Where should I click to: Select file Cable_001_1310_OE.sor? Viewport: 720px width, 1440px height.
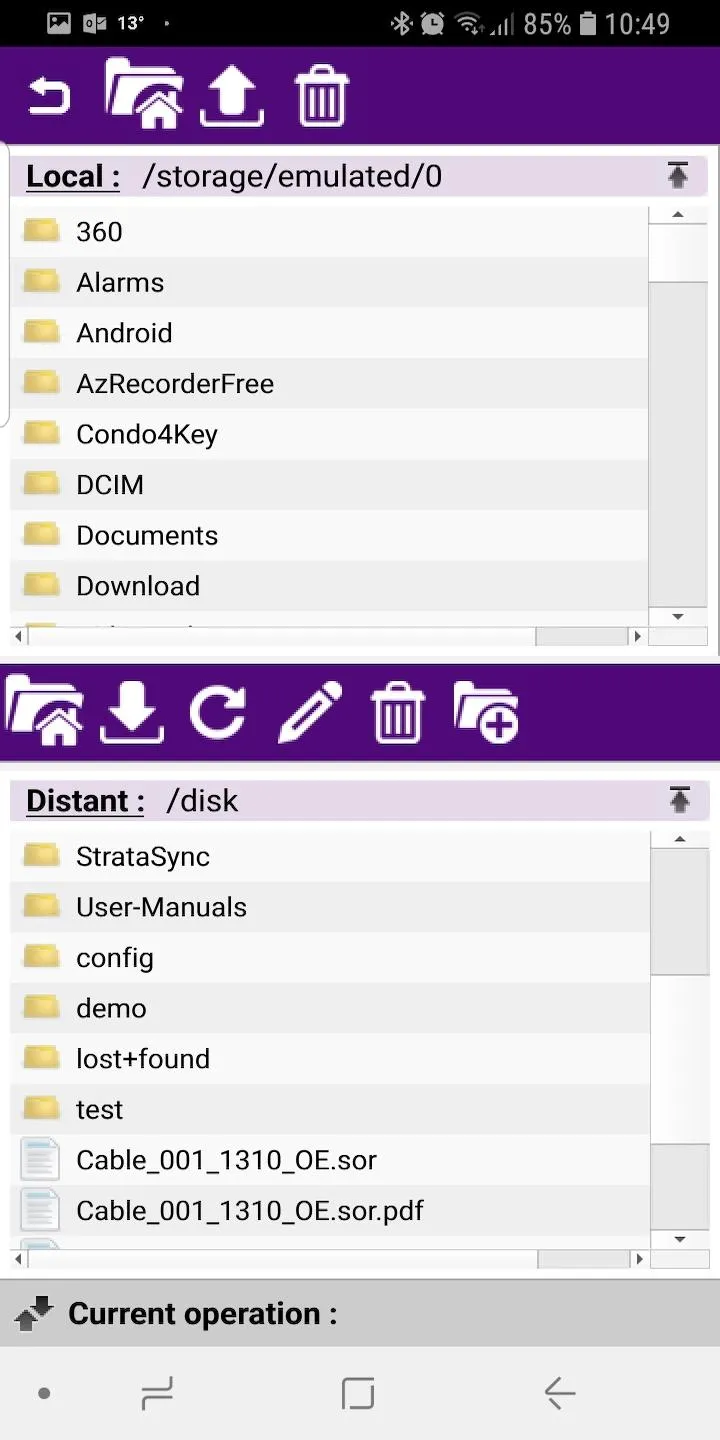pos(329,1161)
